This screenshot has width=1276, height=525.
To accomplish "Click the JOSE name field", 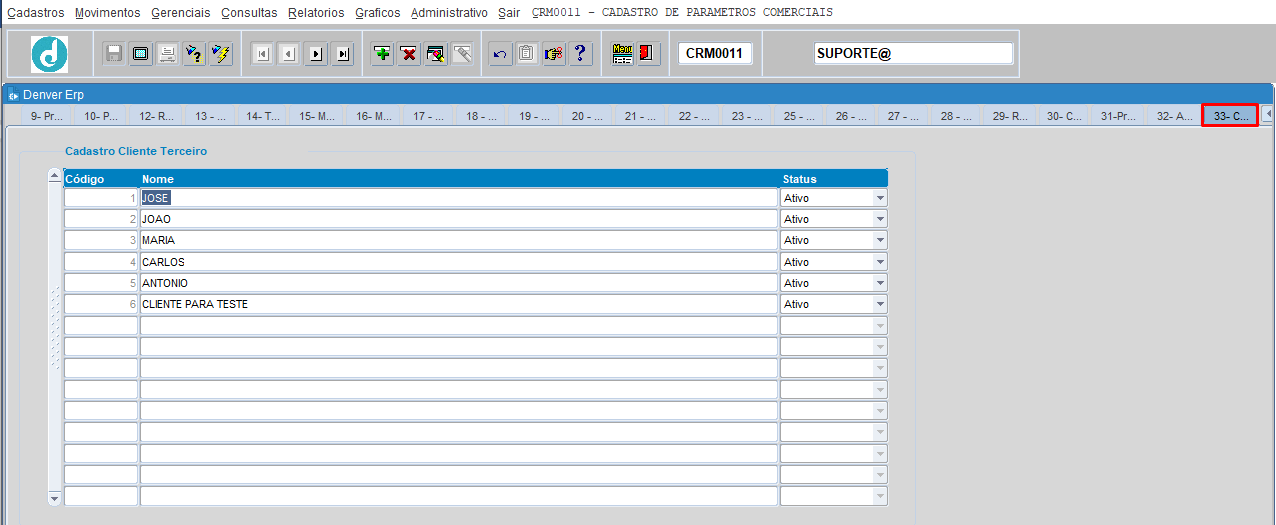I will coord(458,198).
